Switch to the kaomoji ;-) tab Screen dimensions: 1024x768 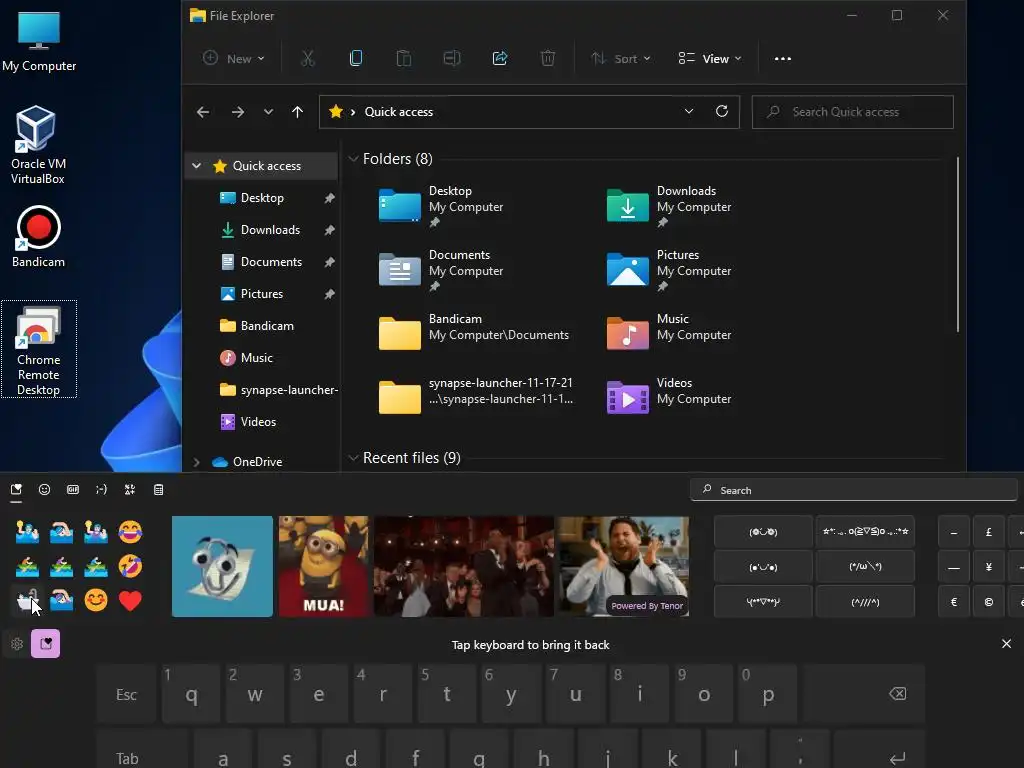click(x=101, y=490)
